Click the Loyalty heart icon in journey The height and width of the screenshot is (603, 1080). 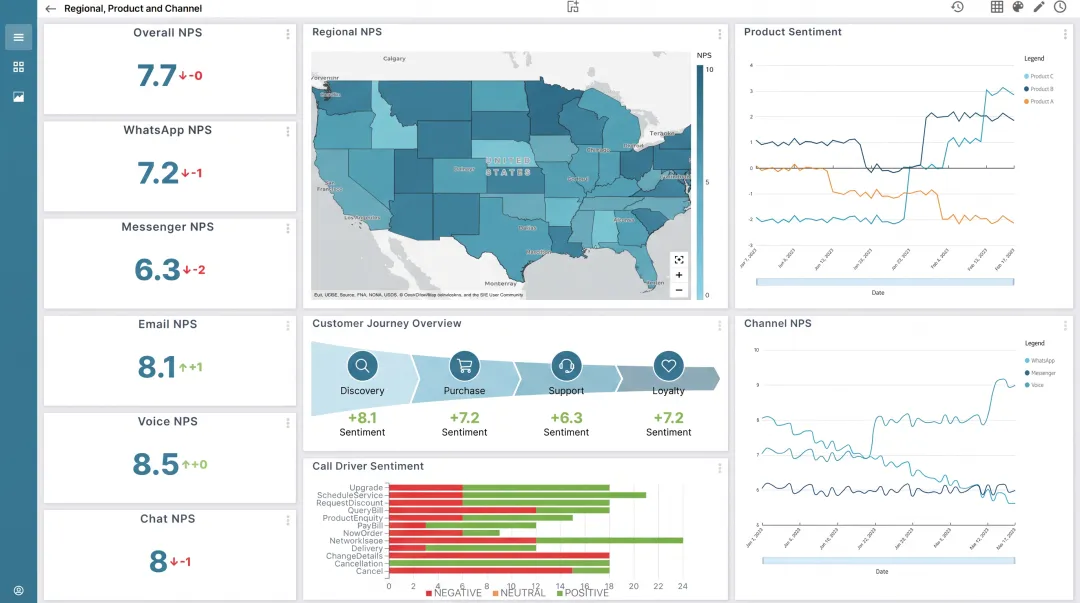pos(668,366)
